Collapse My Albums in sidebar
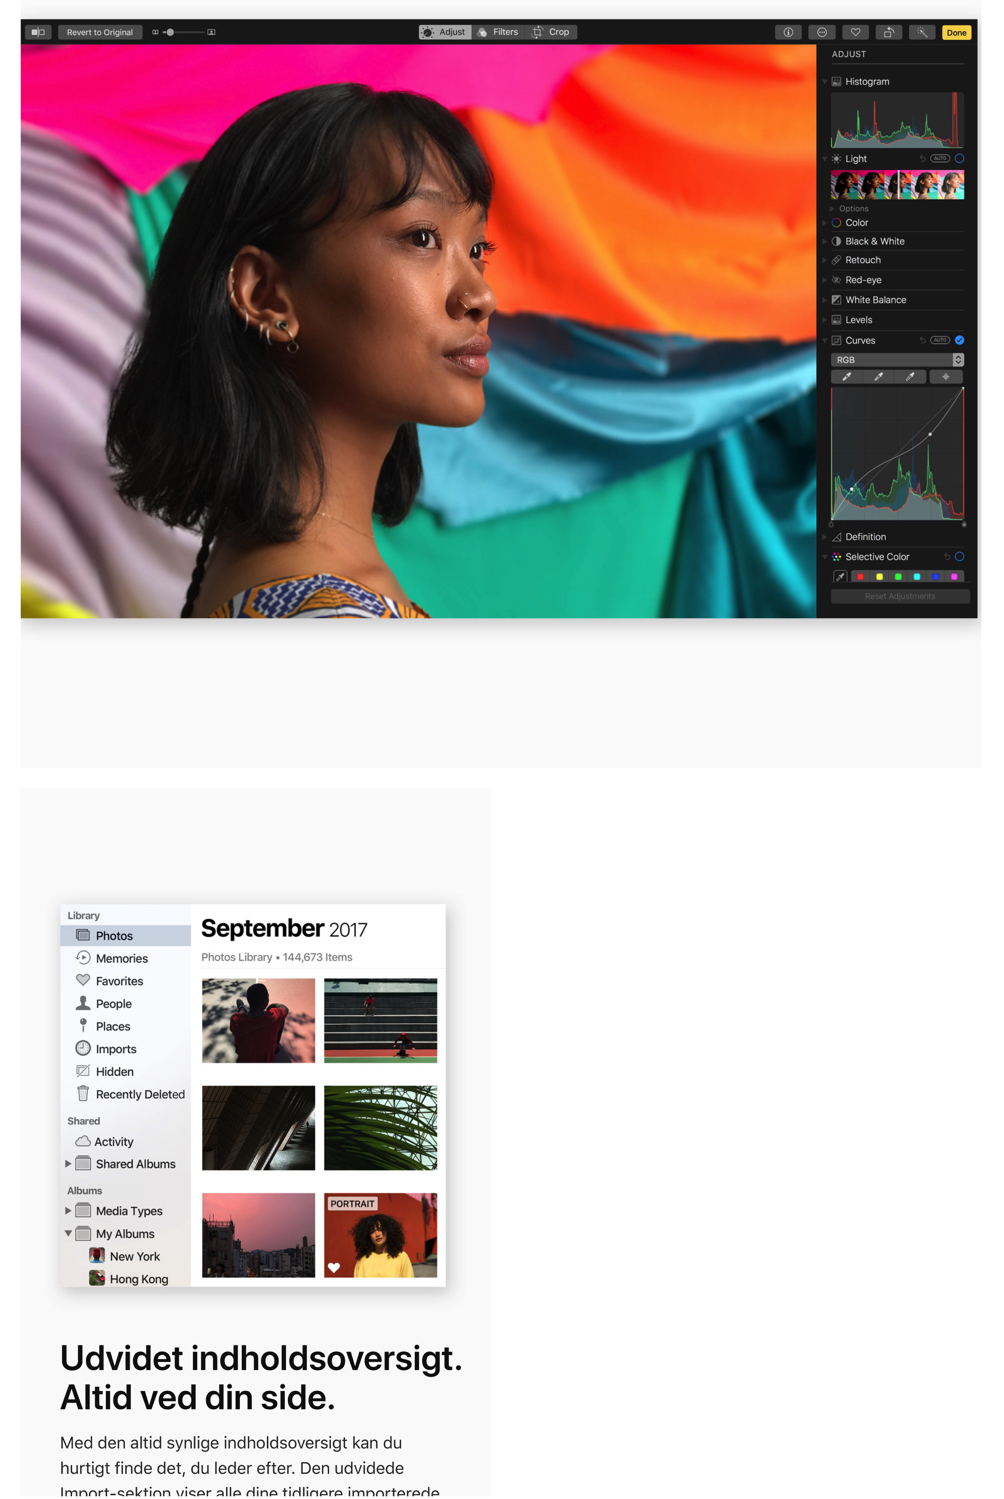This screenshot has width=1004, height=1499. (x=68, y=1234)
